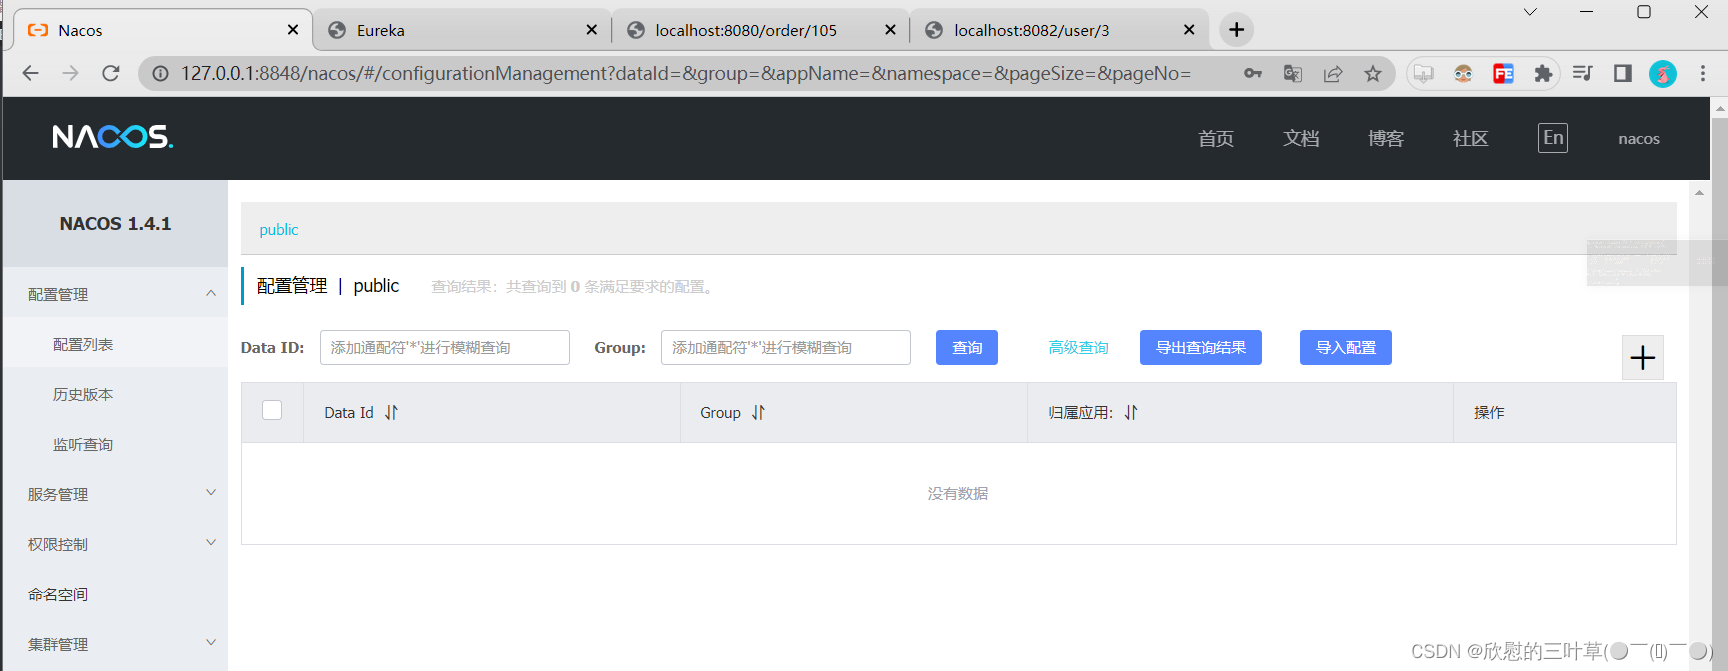This screenshot has height=671, width=1728.
Task: Click the translate page icon
Action: 1293,73
